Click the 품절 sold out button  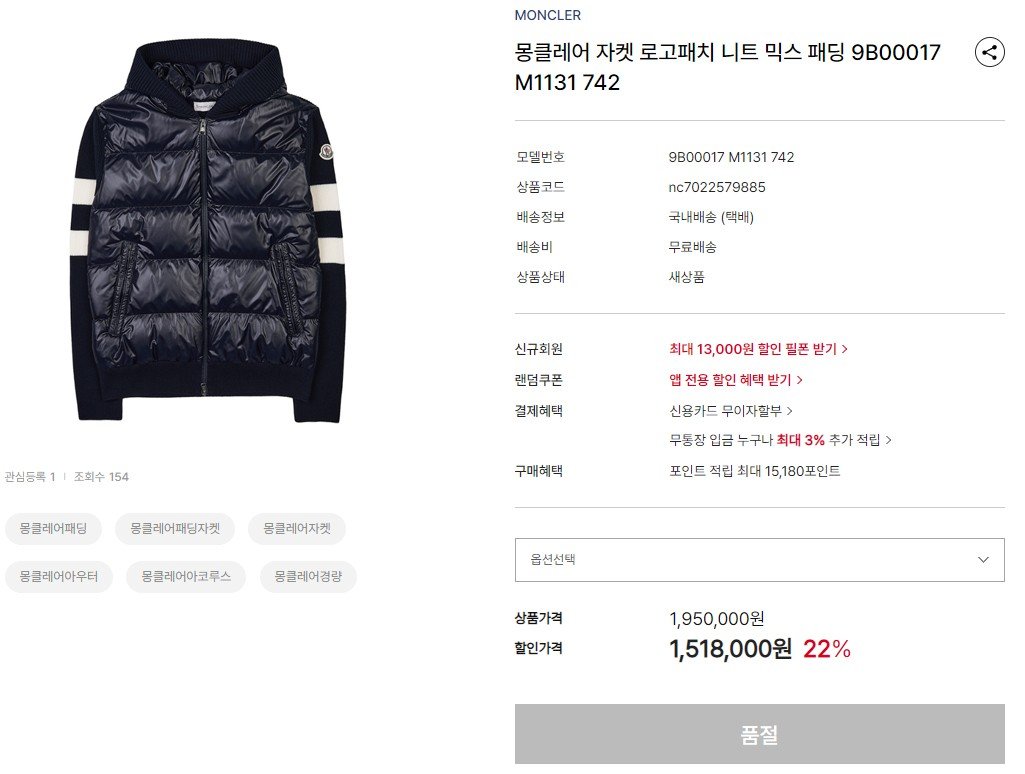(x=759, y=734)
